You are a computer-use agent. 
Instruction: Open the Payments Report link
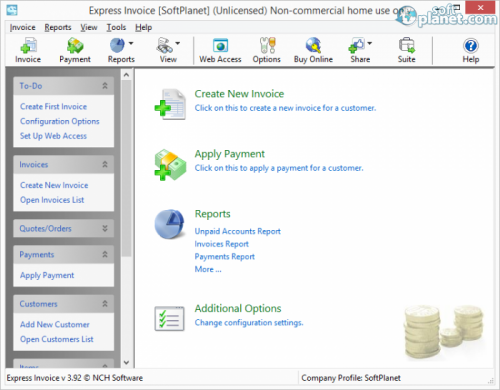click(225, 257)
